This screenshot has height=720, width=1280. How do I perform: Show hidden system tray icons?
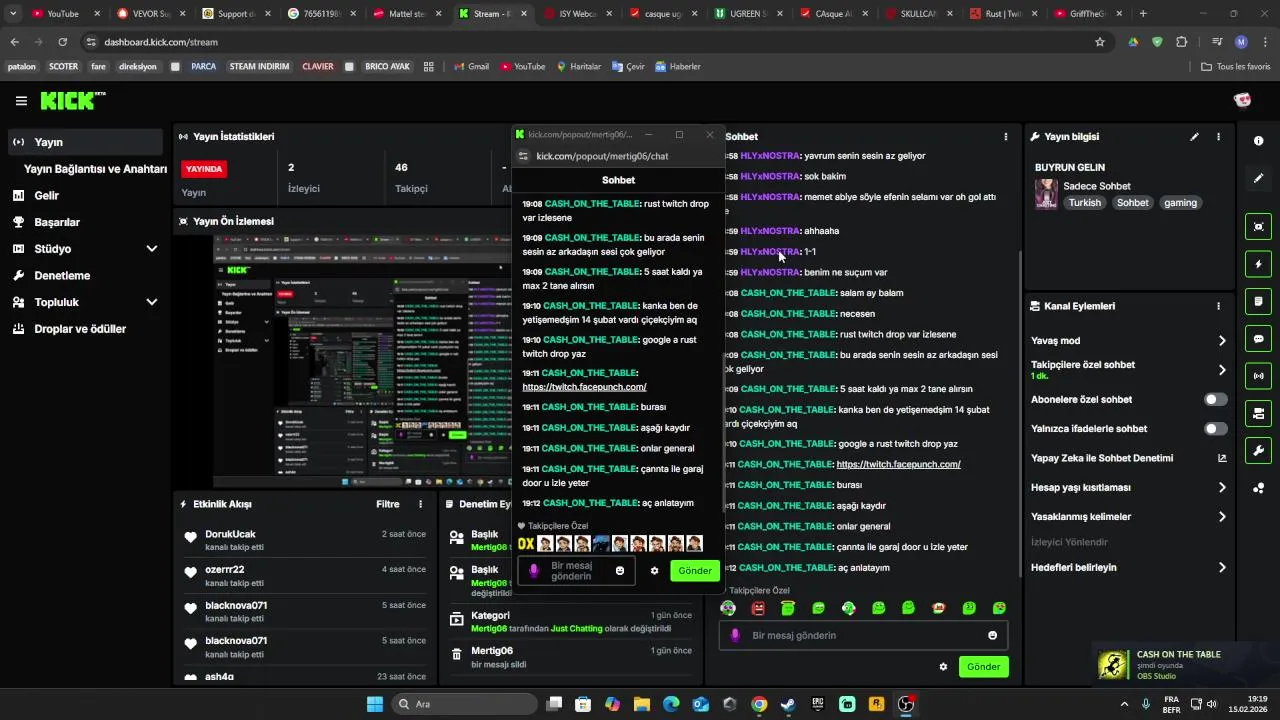[1124, 704]
